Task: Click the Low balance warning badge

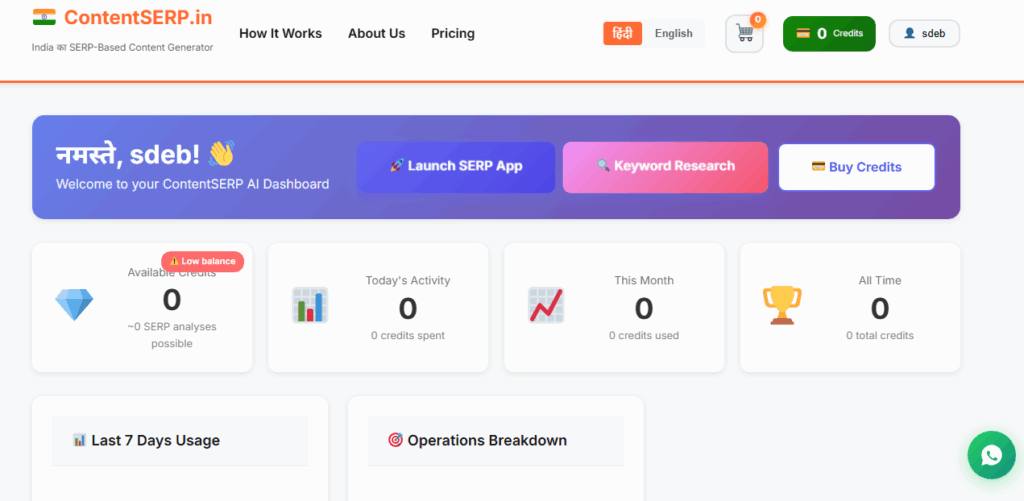Action: tap(202, 261)
